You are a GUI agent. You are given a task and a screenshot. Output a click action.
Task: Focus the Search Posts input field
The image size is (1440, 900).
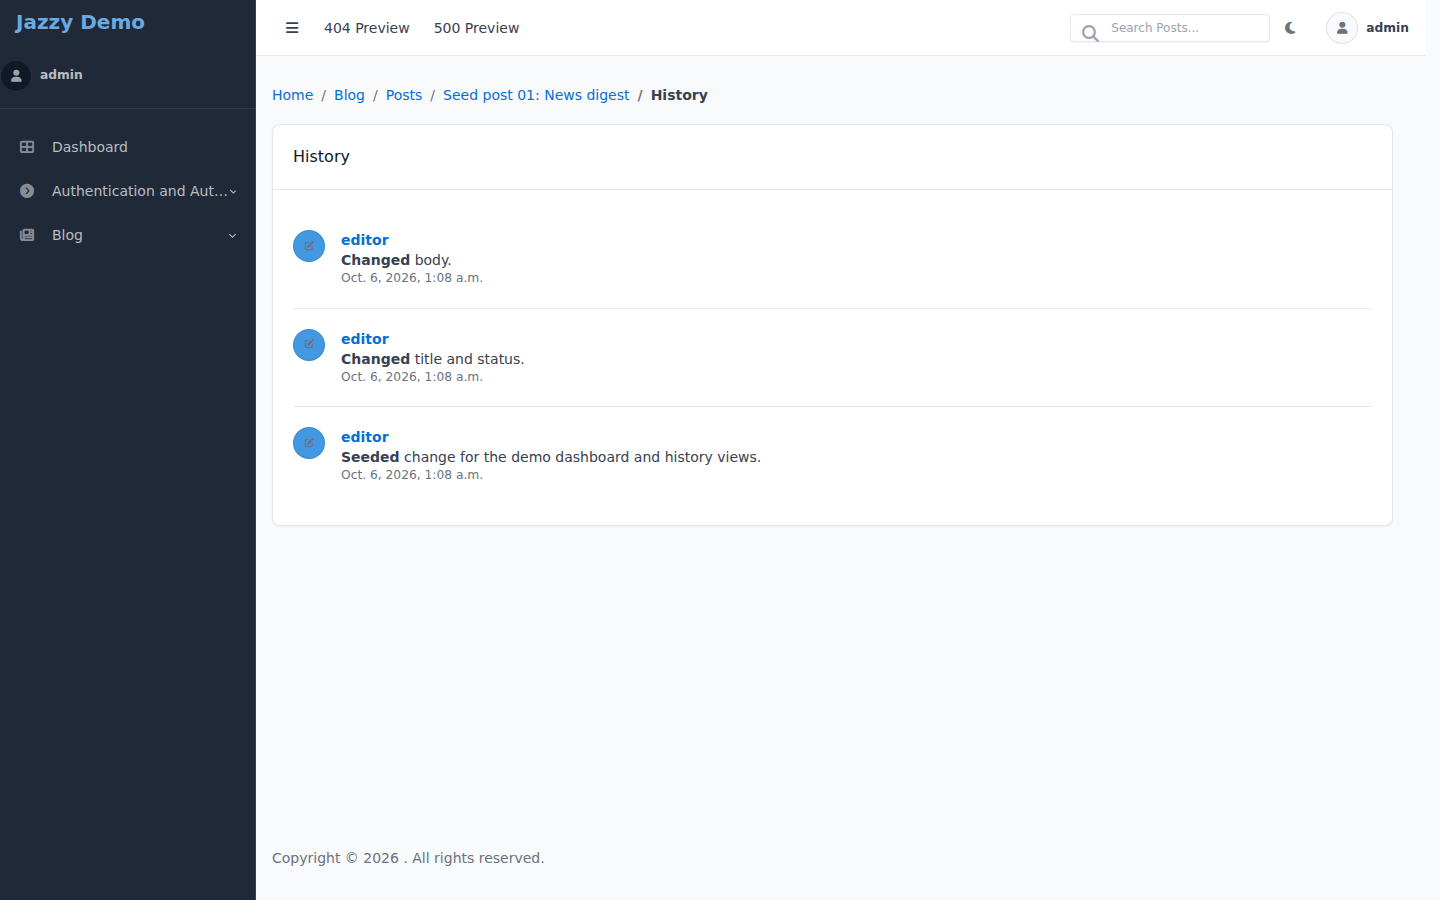1170,28
